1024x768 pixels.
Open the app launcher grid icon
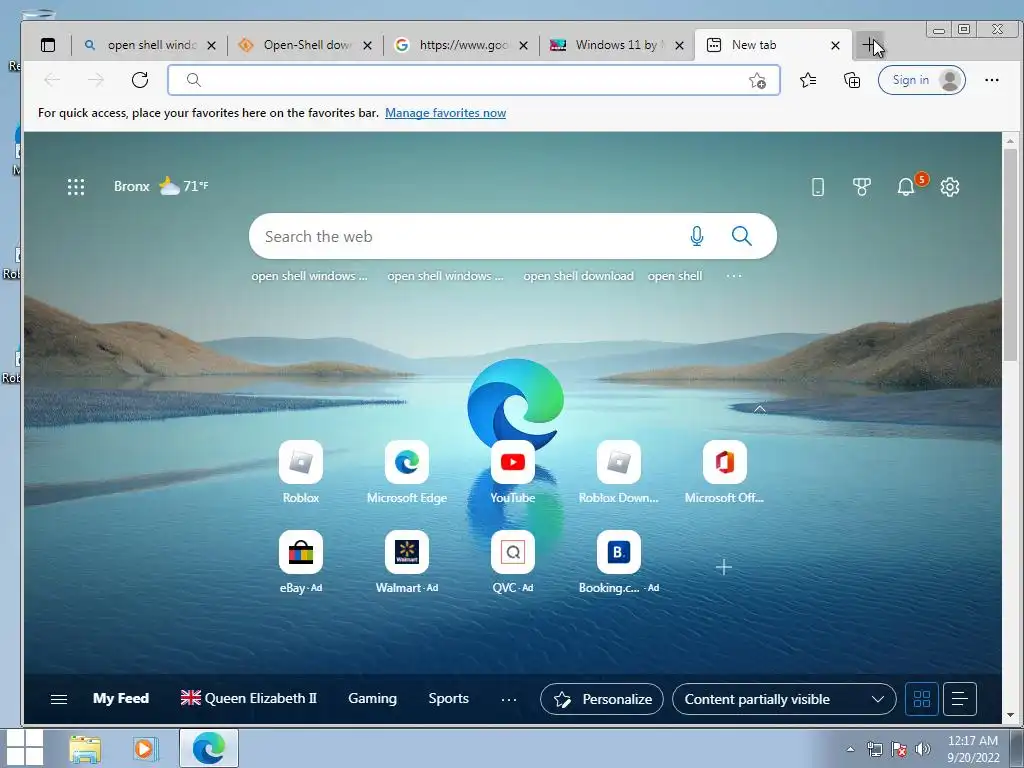click(x=76, y=187)
